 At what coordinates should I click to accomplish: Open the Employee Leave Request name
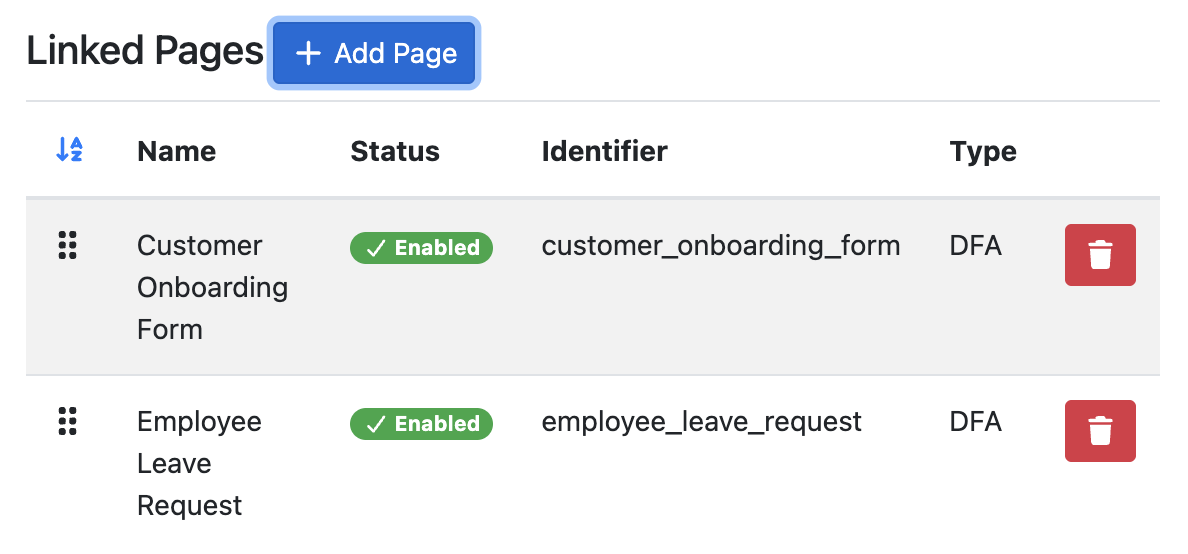coord(199,463)
